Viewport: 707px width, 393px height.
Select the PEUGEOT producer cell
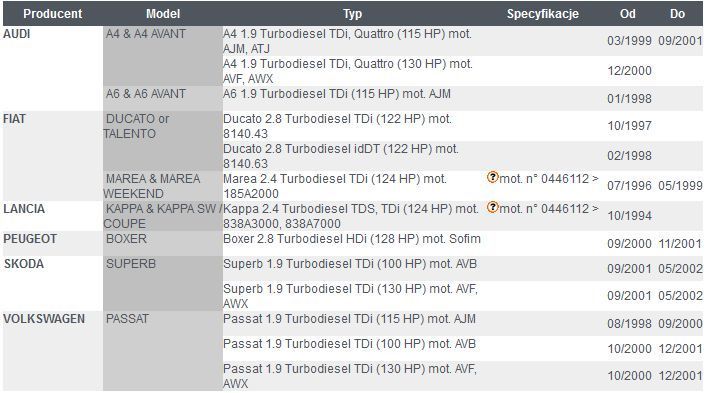[x=53, y=243]
